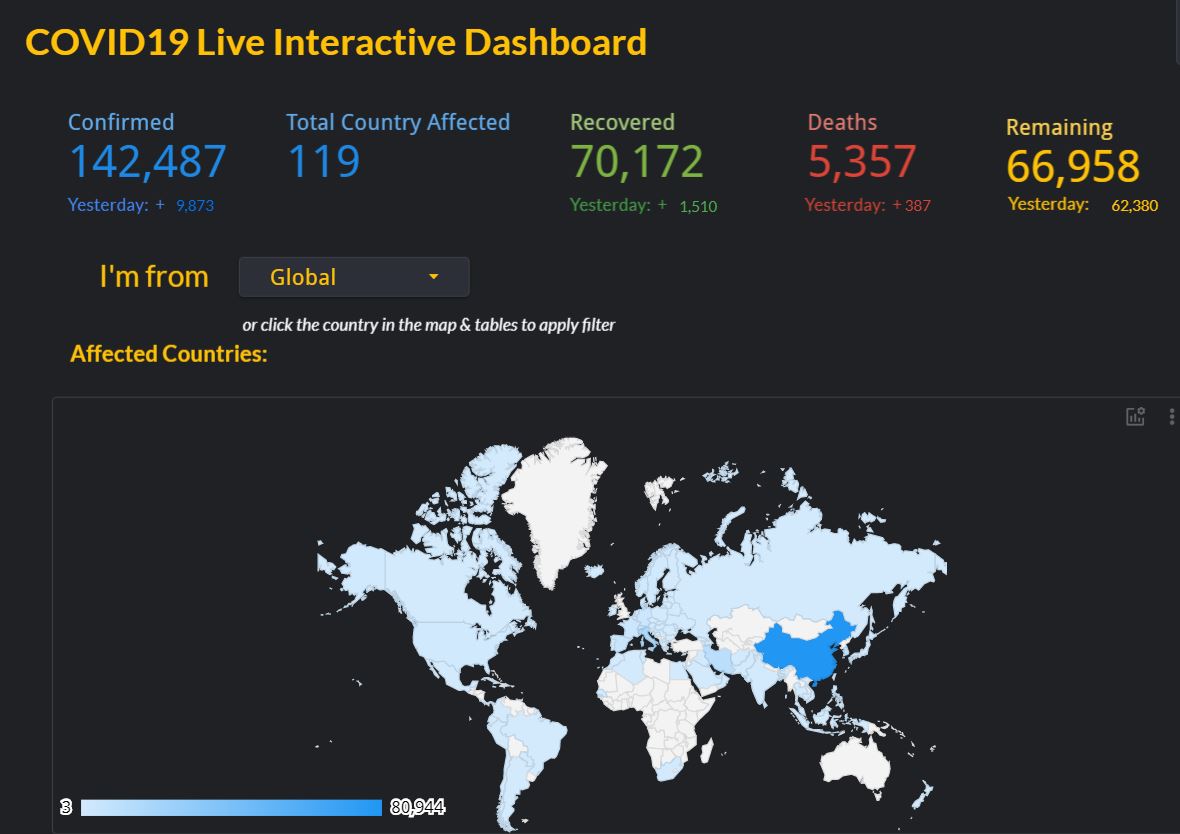Screen dimensions: 1180x834
Task: Click the blue gradient color legend bar
Action: (231, 808)
